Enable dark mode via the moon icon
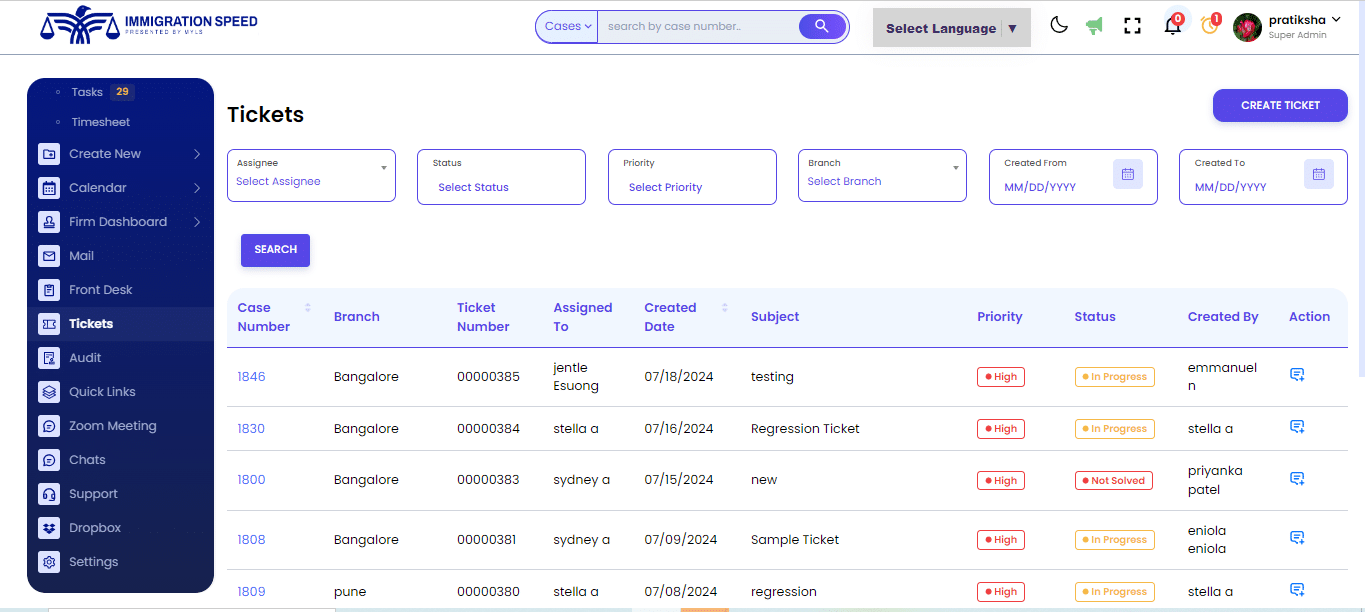The height and width of the screenshot is (612, 1365). tap(1059, 25)
